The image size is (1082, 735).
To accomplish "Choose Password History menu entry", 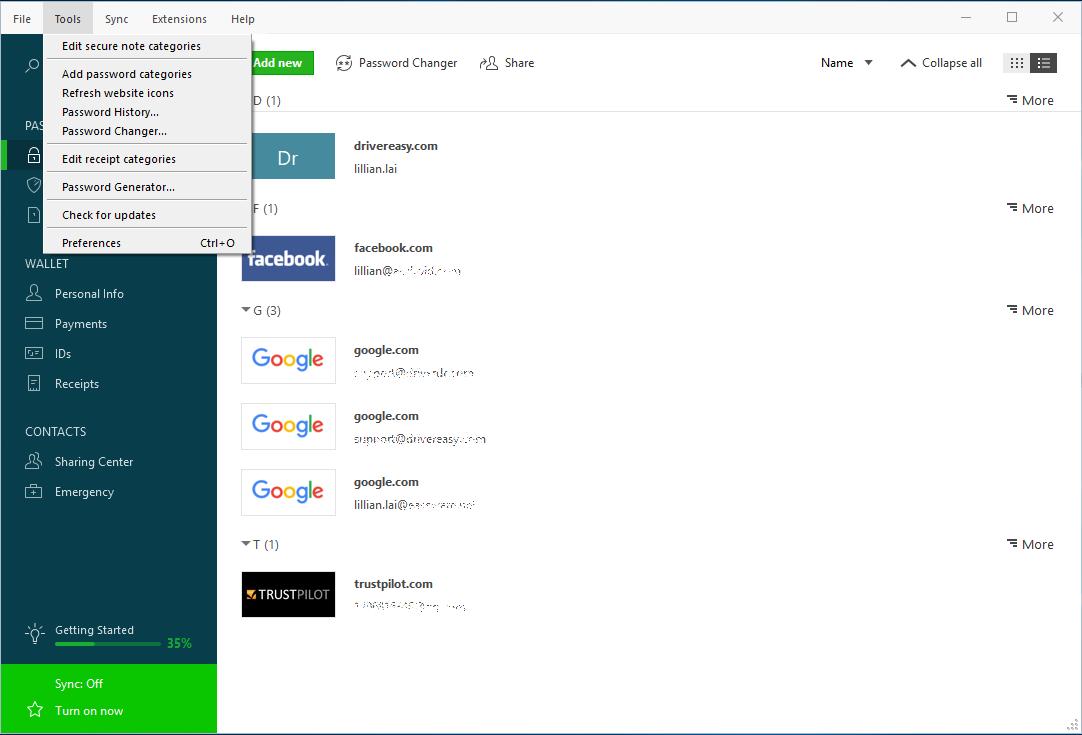I will [x=147, y=112].
